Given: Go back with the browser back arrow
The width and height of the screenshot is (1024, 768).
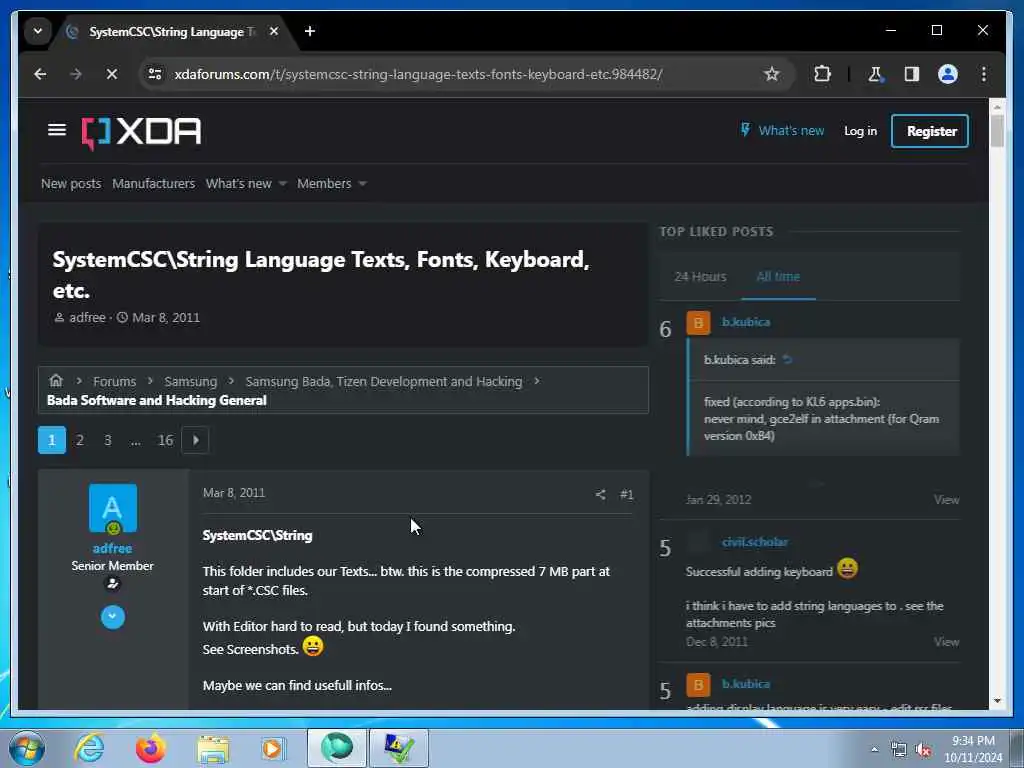Looking at the screenshot, I should pos(40,74).
